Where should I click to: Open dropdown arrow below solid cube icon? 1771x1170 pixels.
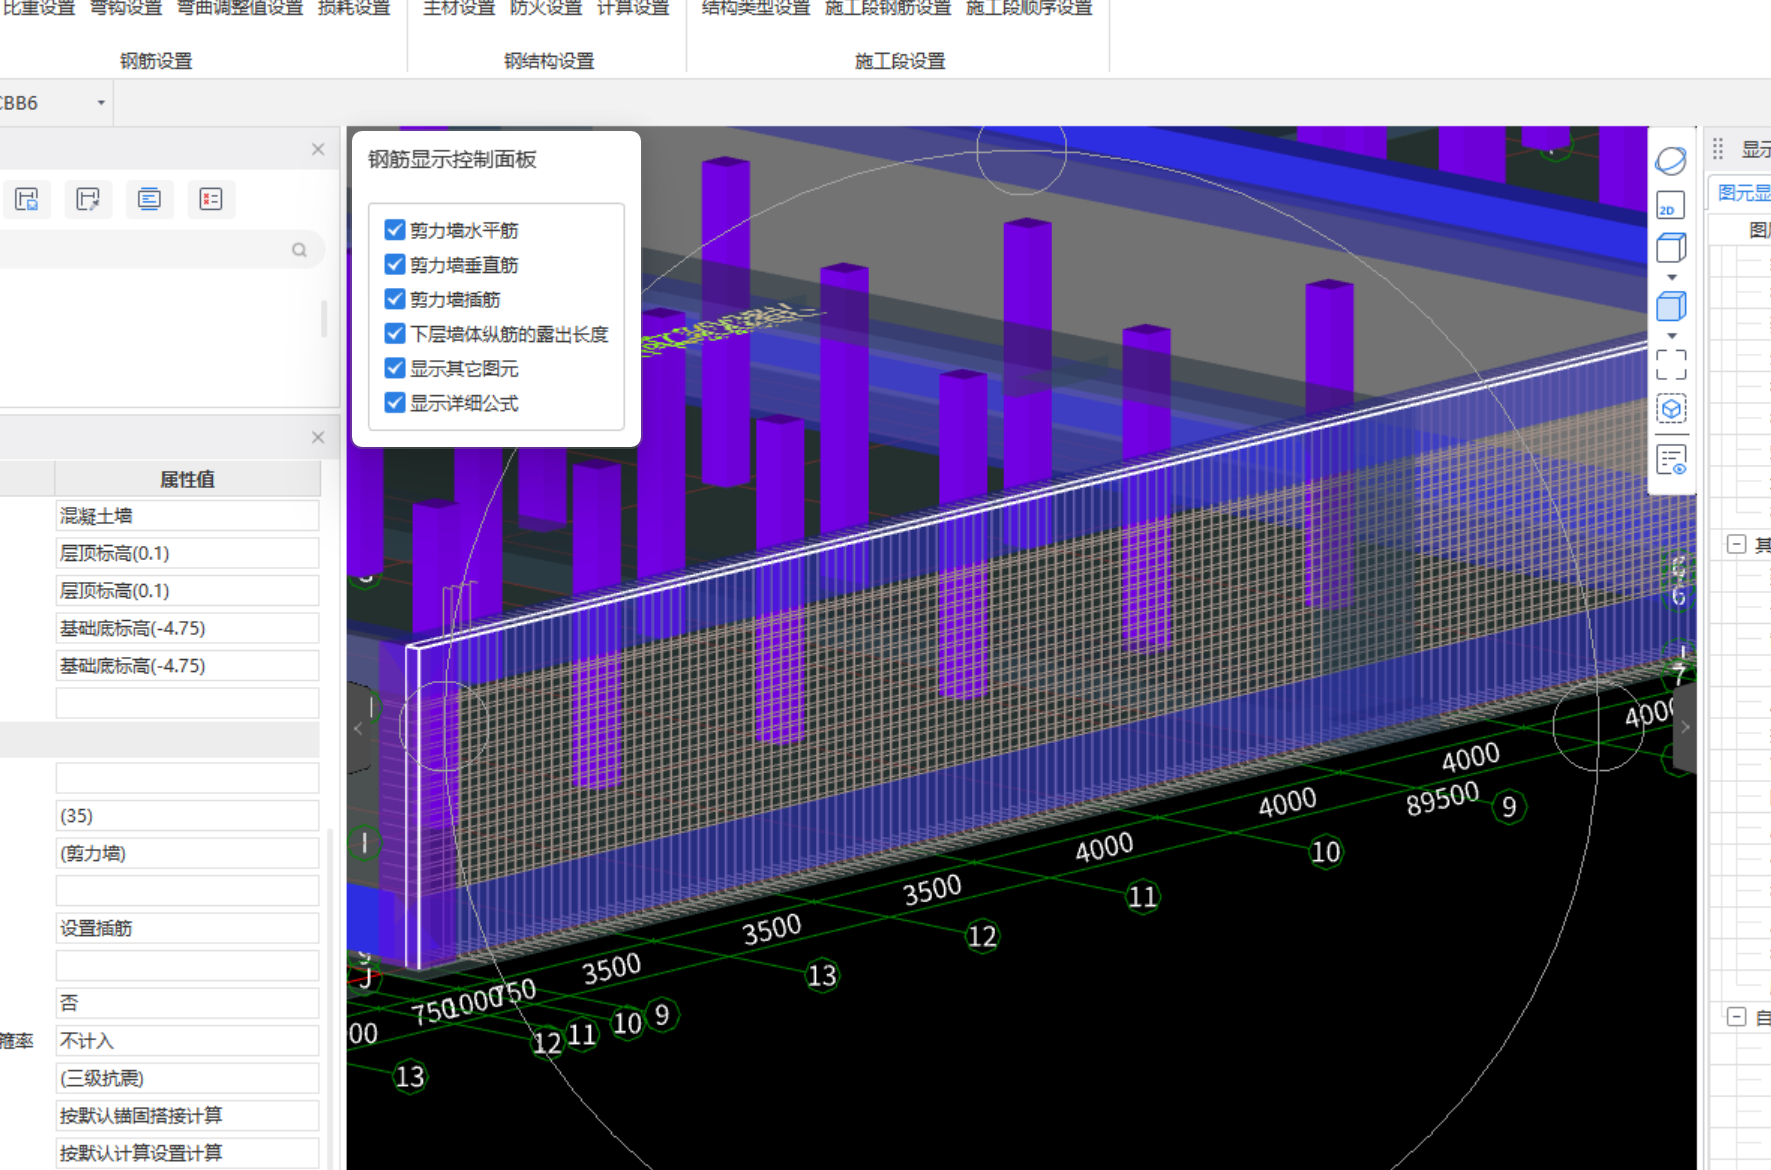1671,336
